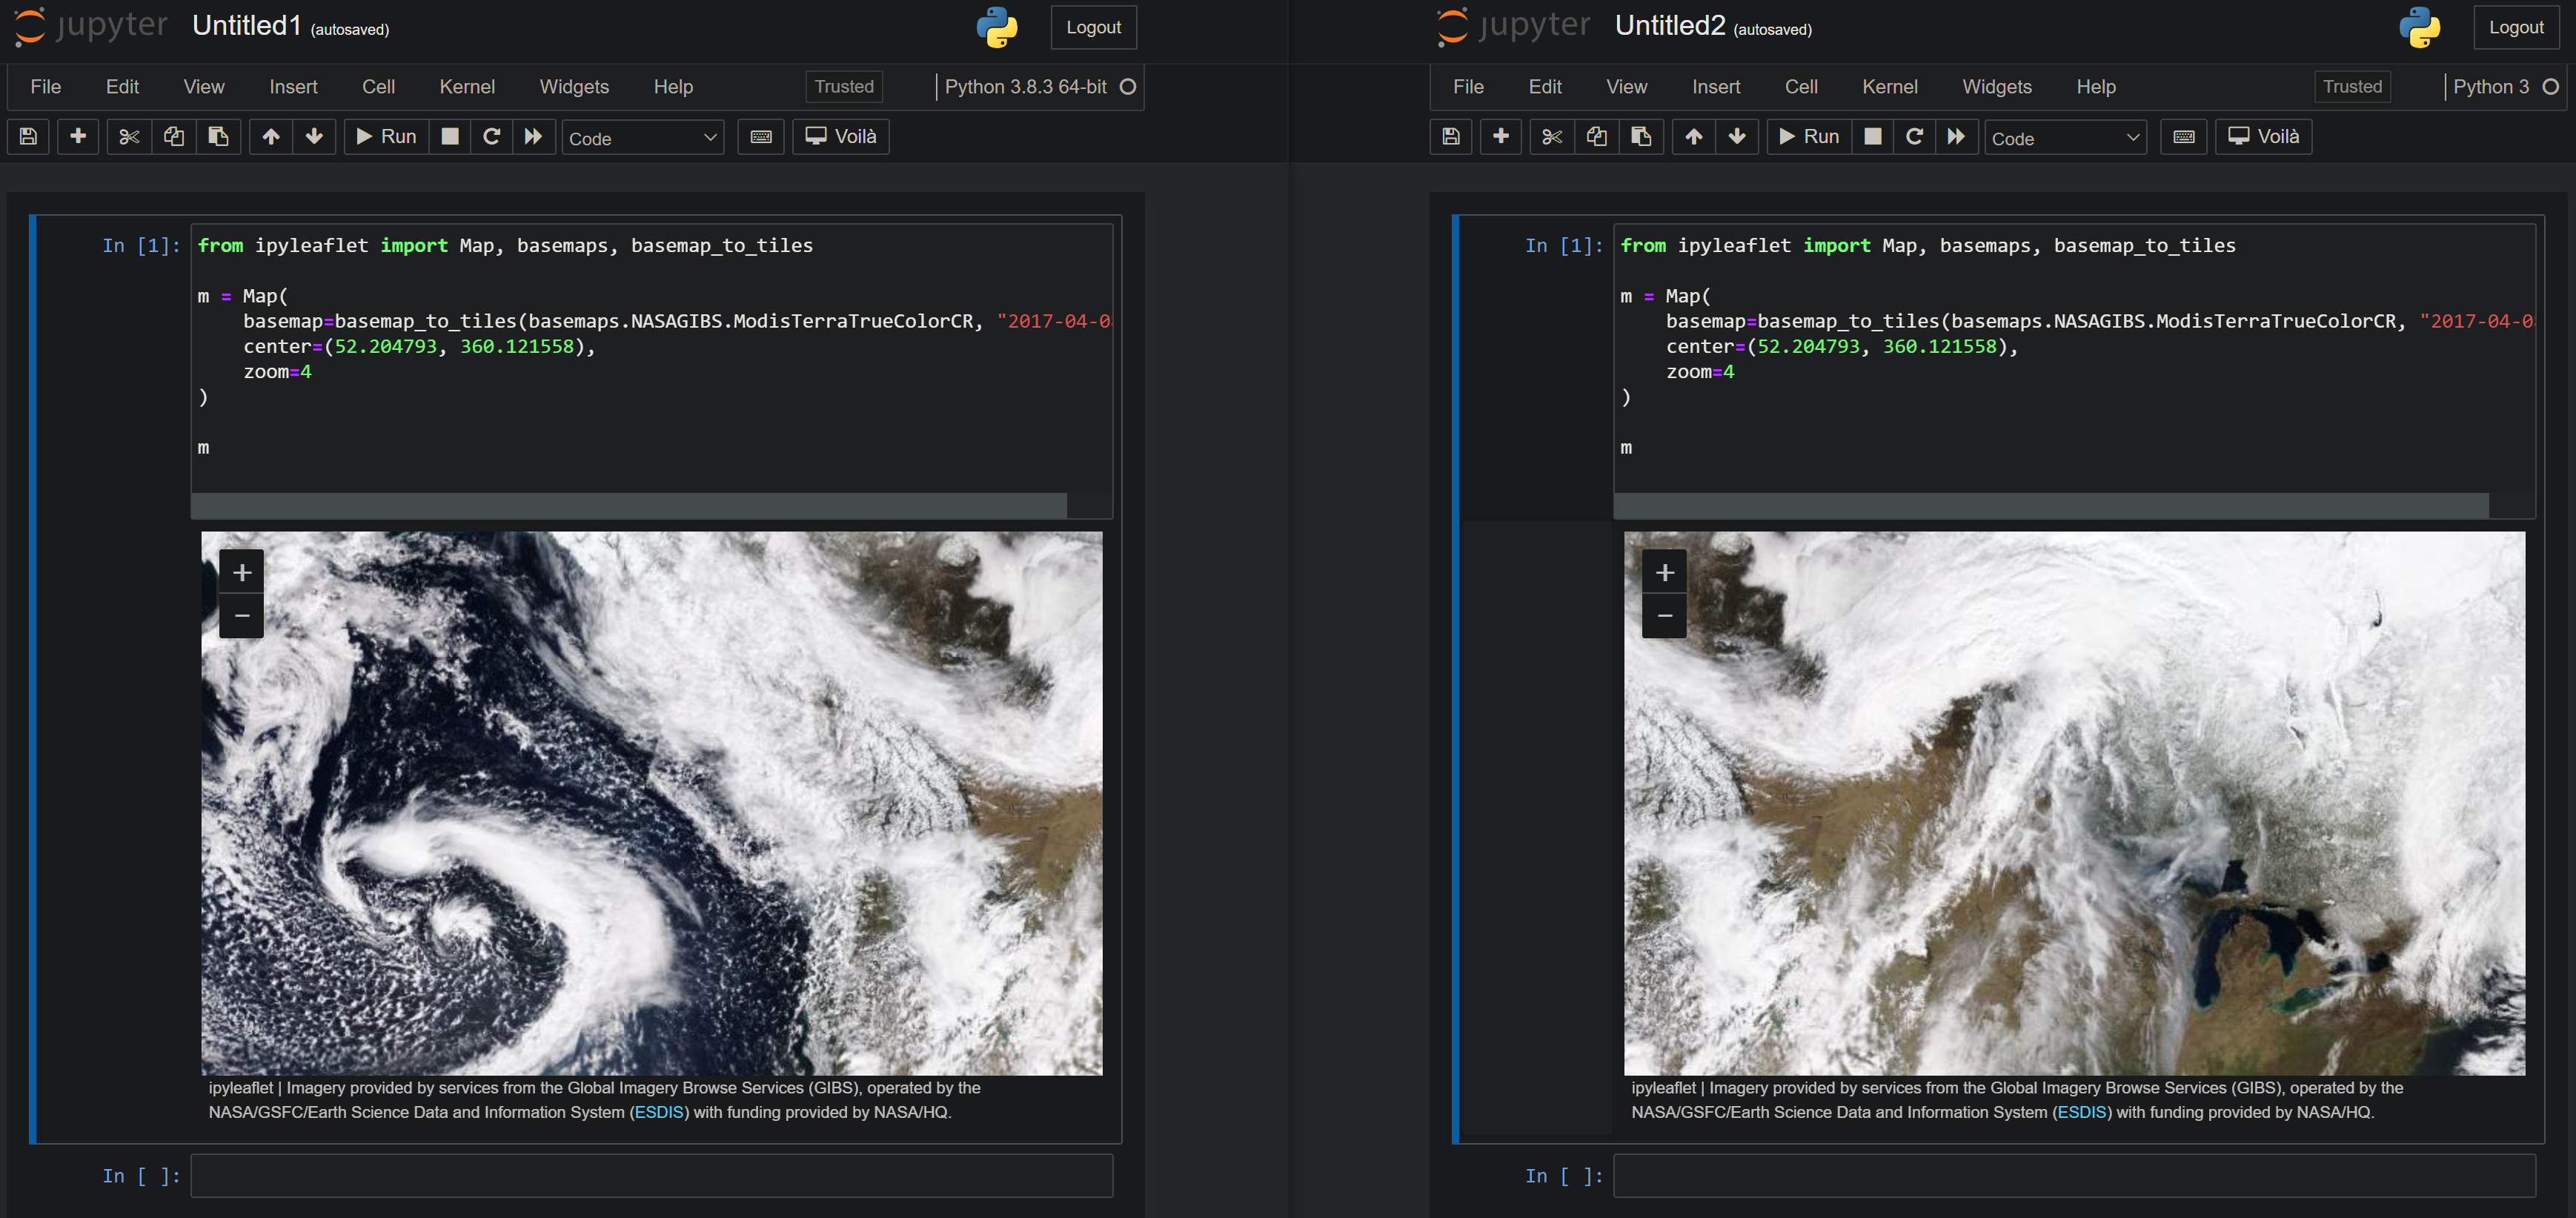Image resolution: width=2576 pixels, height=1218 pixels.
Task: Open command palette in Untitled2 with keyboard icon
Action: pyautogui.click(x=2184, y=136)
